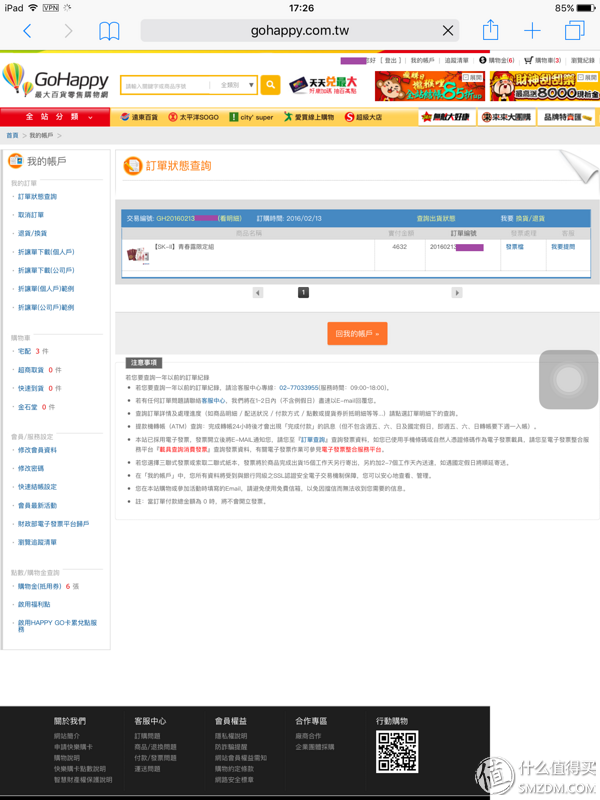The width and height of the screenshot is (600, 800).
Task: Open 我的帳戶 in the top bar
Action: (x=422, y=60)
